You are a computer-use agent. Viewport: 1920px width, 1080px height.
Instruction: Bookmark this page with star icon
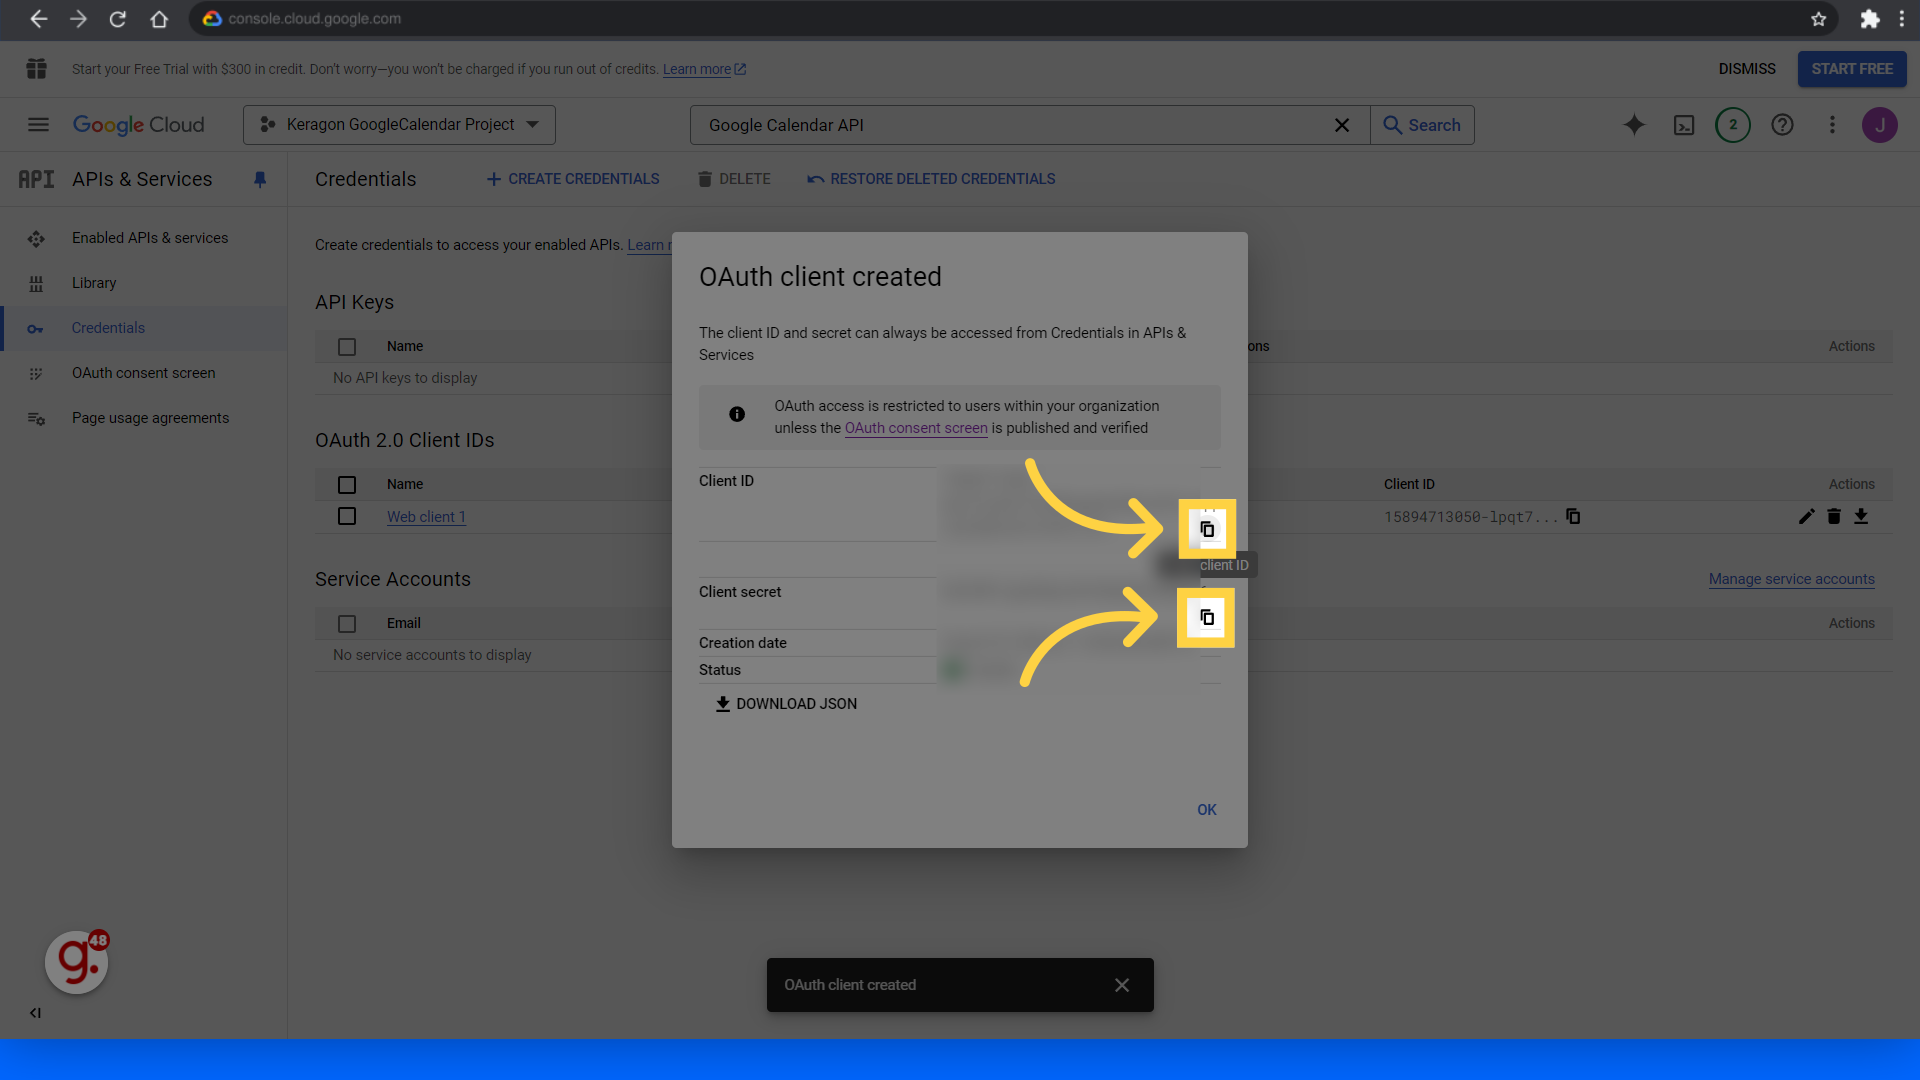tap(1818, 19)
